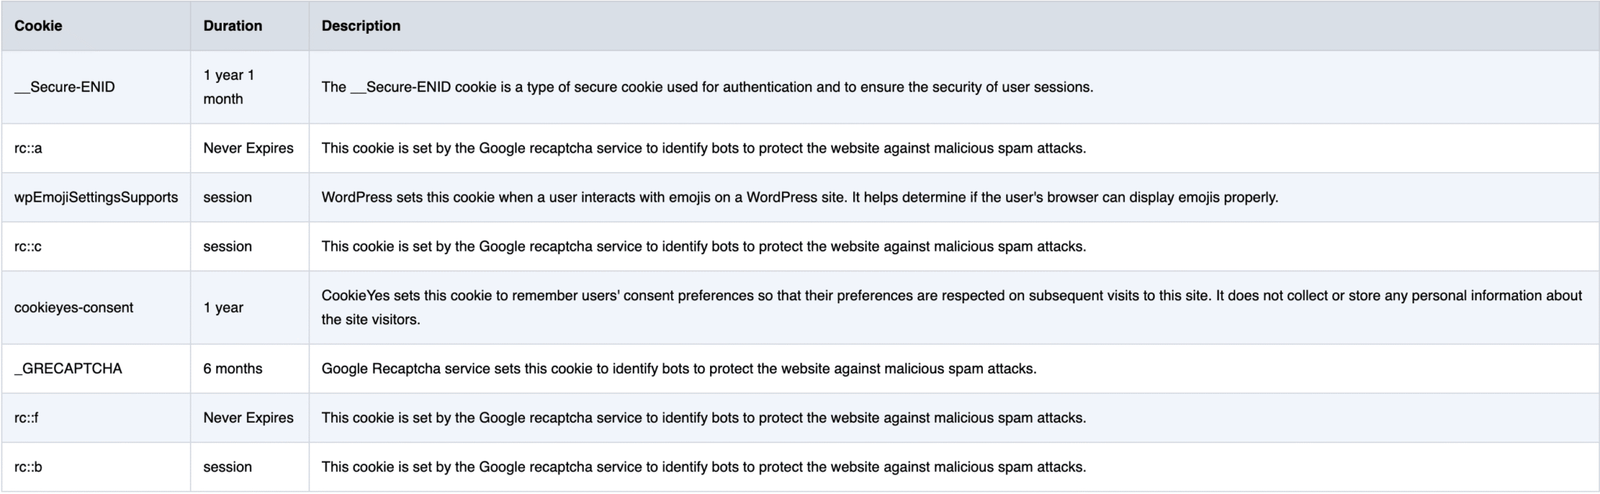Screen dimensions: 1600x494
Task: Click the session duration of wpEmojiSettingsSupports
Action: 227,197
